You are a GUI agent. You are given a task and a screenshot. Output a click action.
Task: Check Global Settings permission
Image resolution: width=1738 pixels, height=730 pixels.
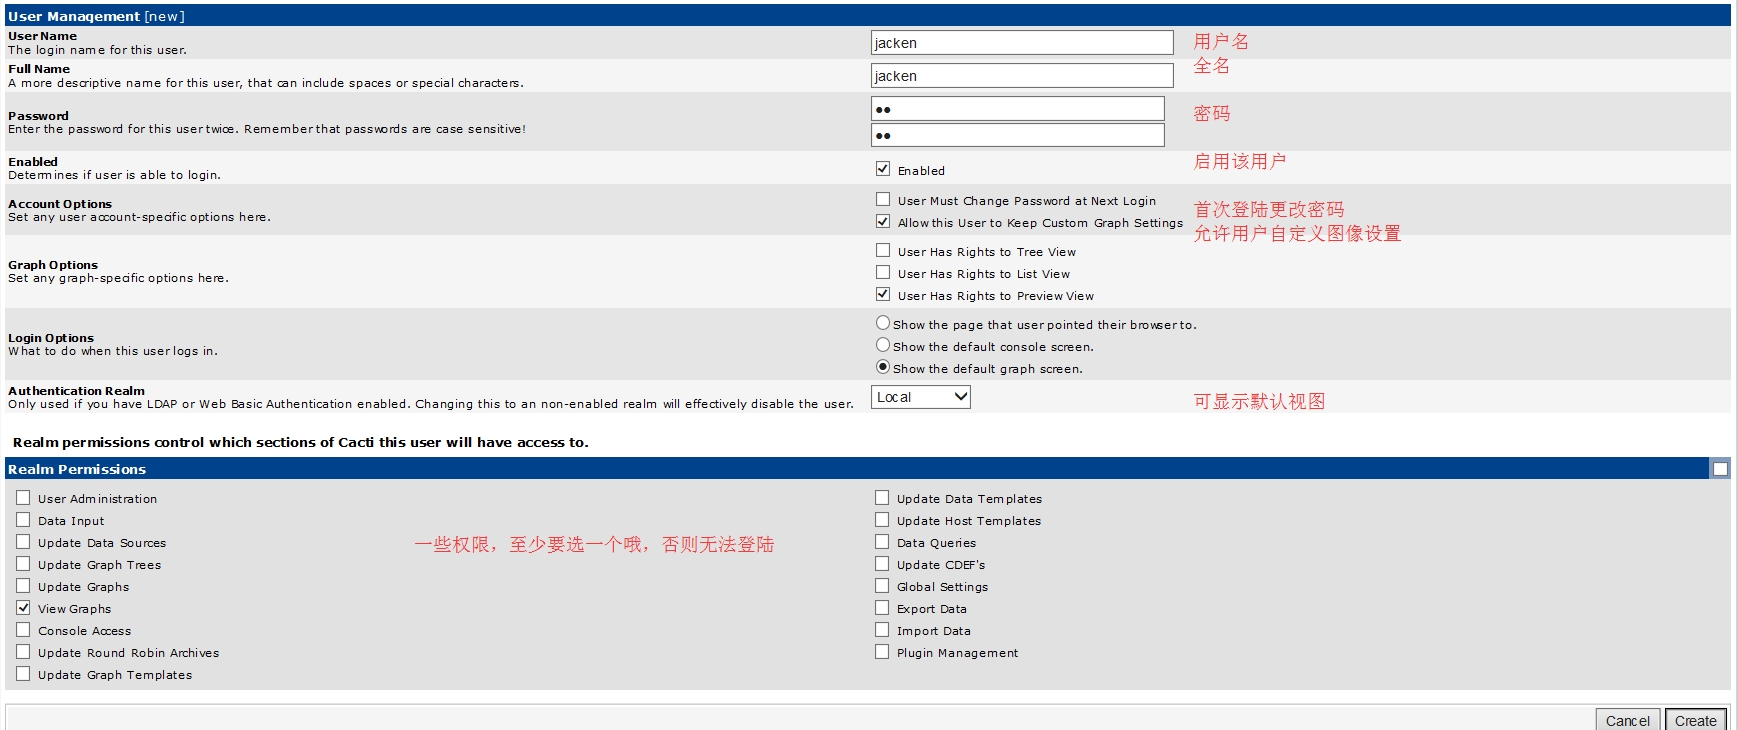pos(882,585)
